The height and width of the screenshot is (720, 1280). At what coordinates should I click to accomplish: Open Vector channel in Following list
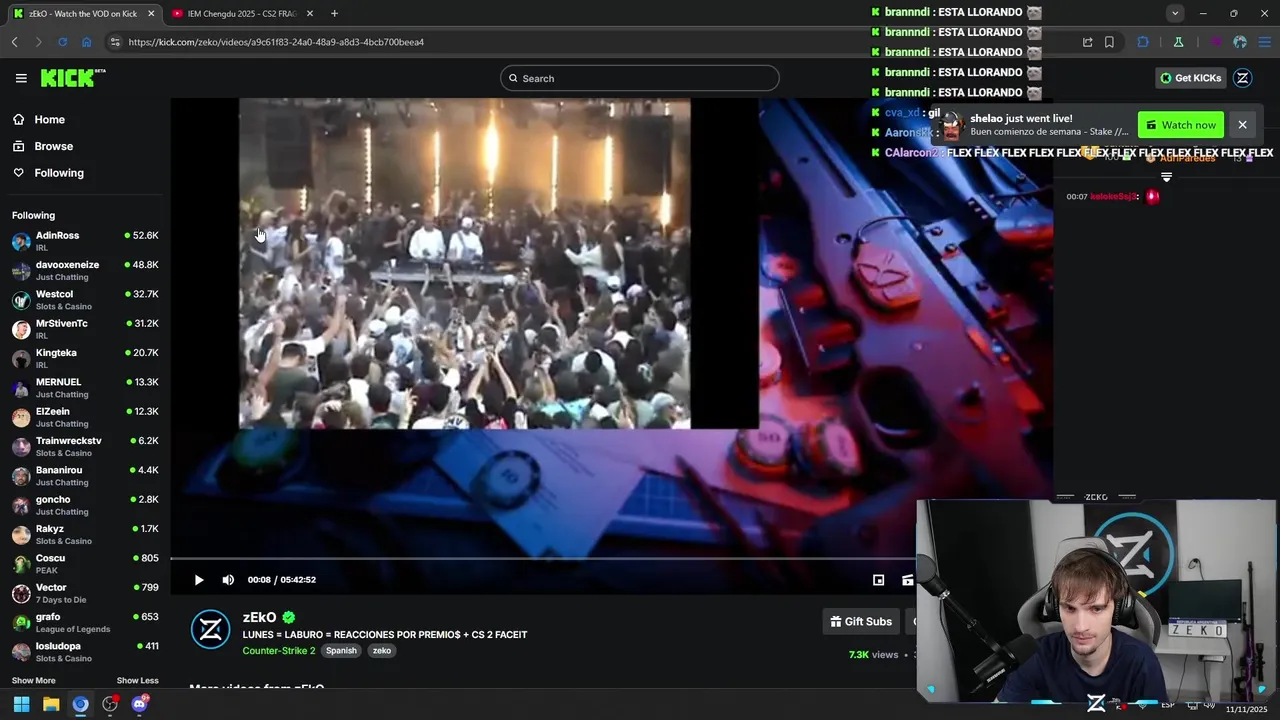pos(85,593)
